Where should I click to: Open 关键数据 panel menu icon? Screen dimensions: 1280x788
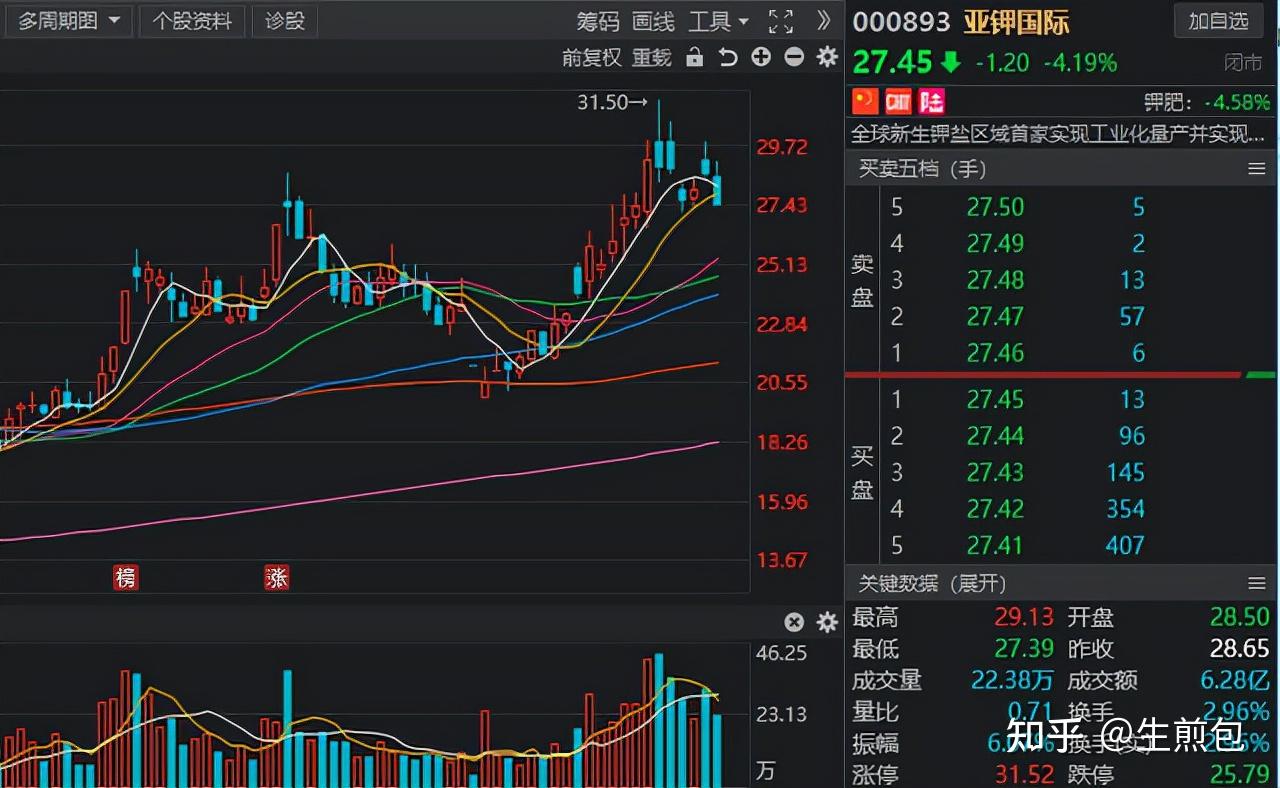1257,583
